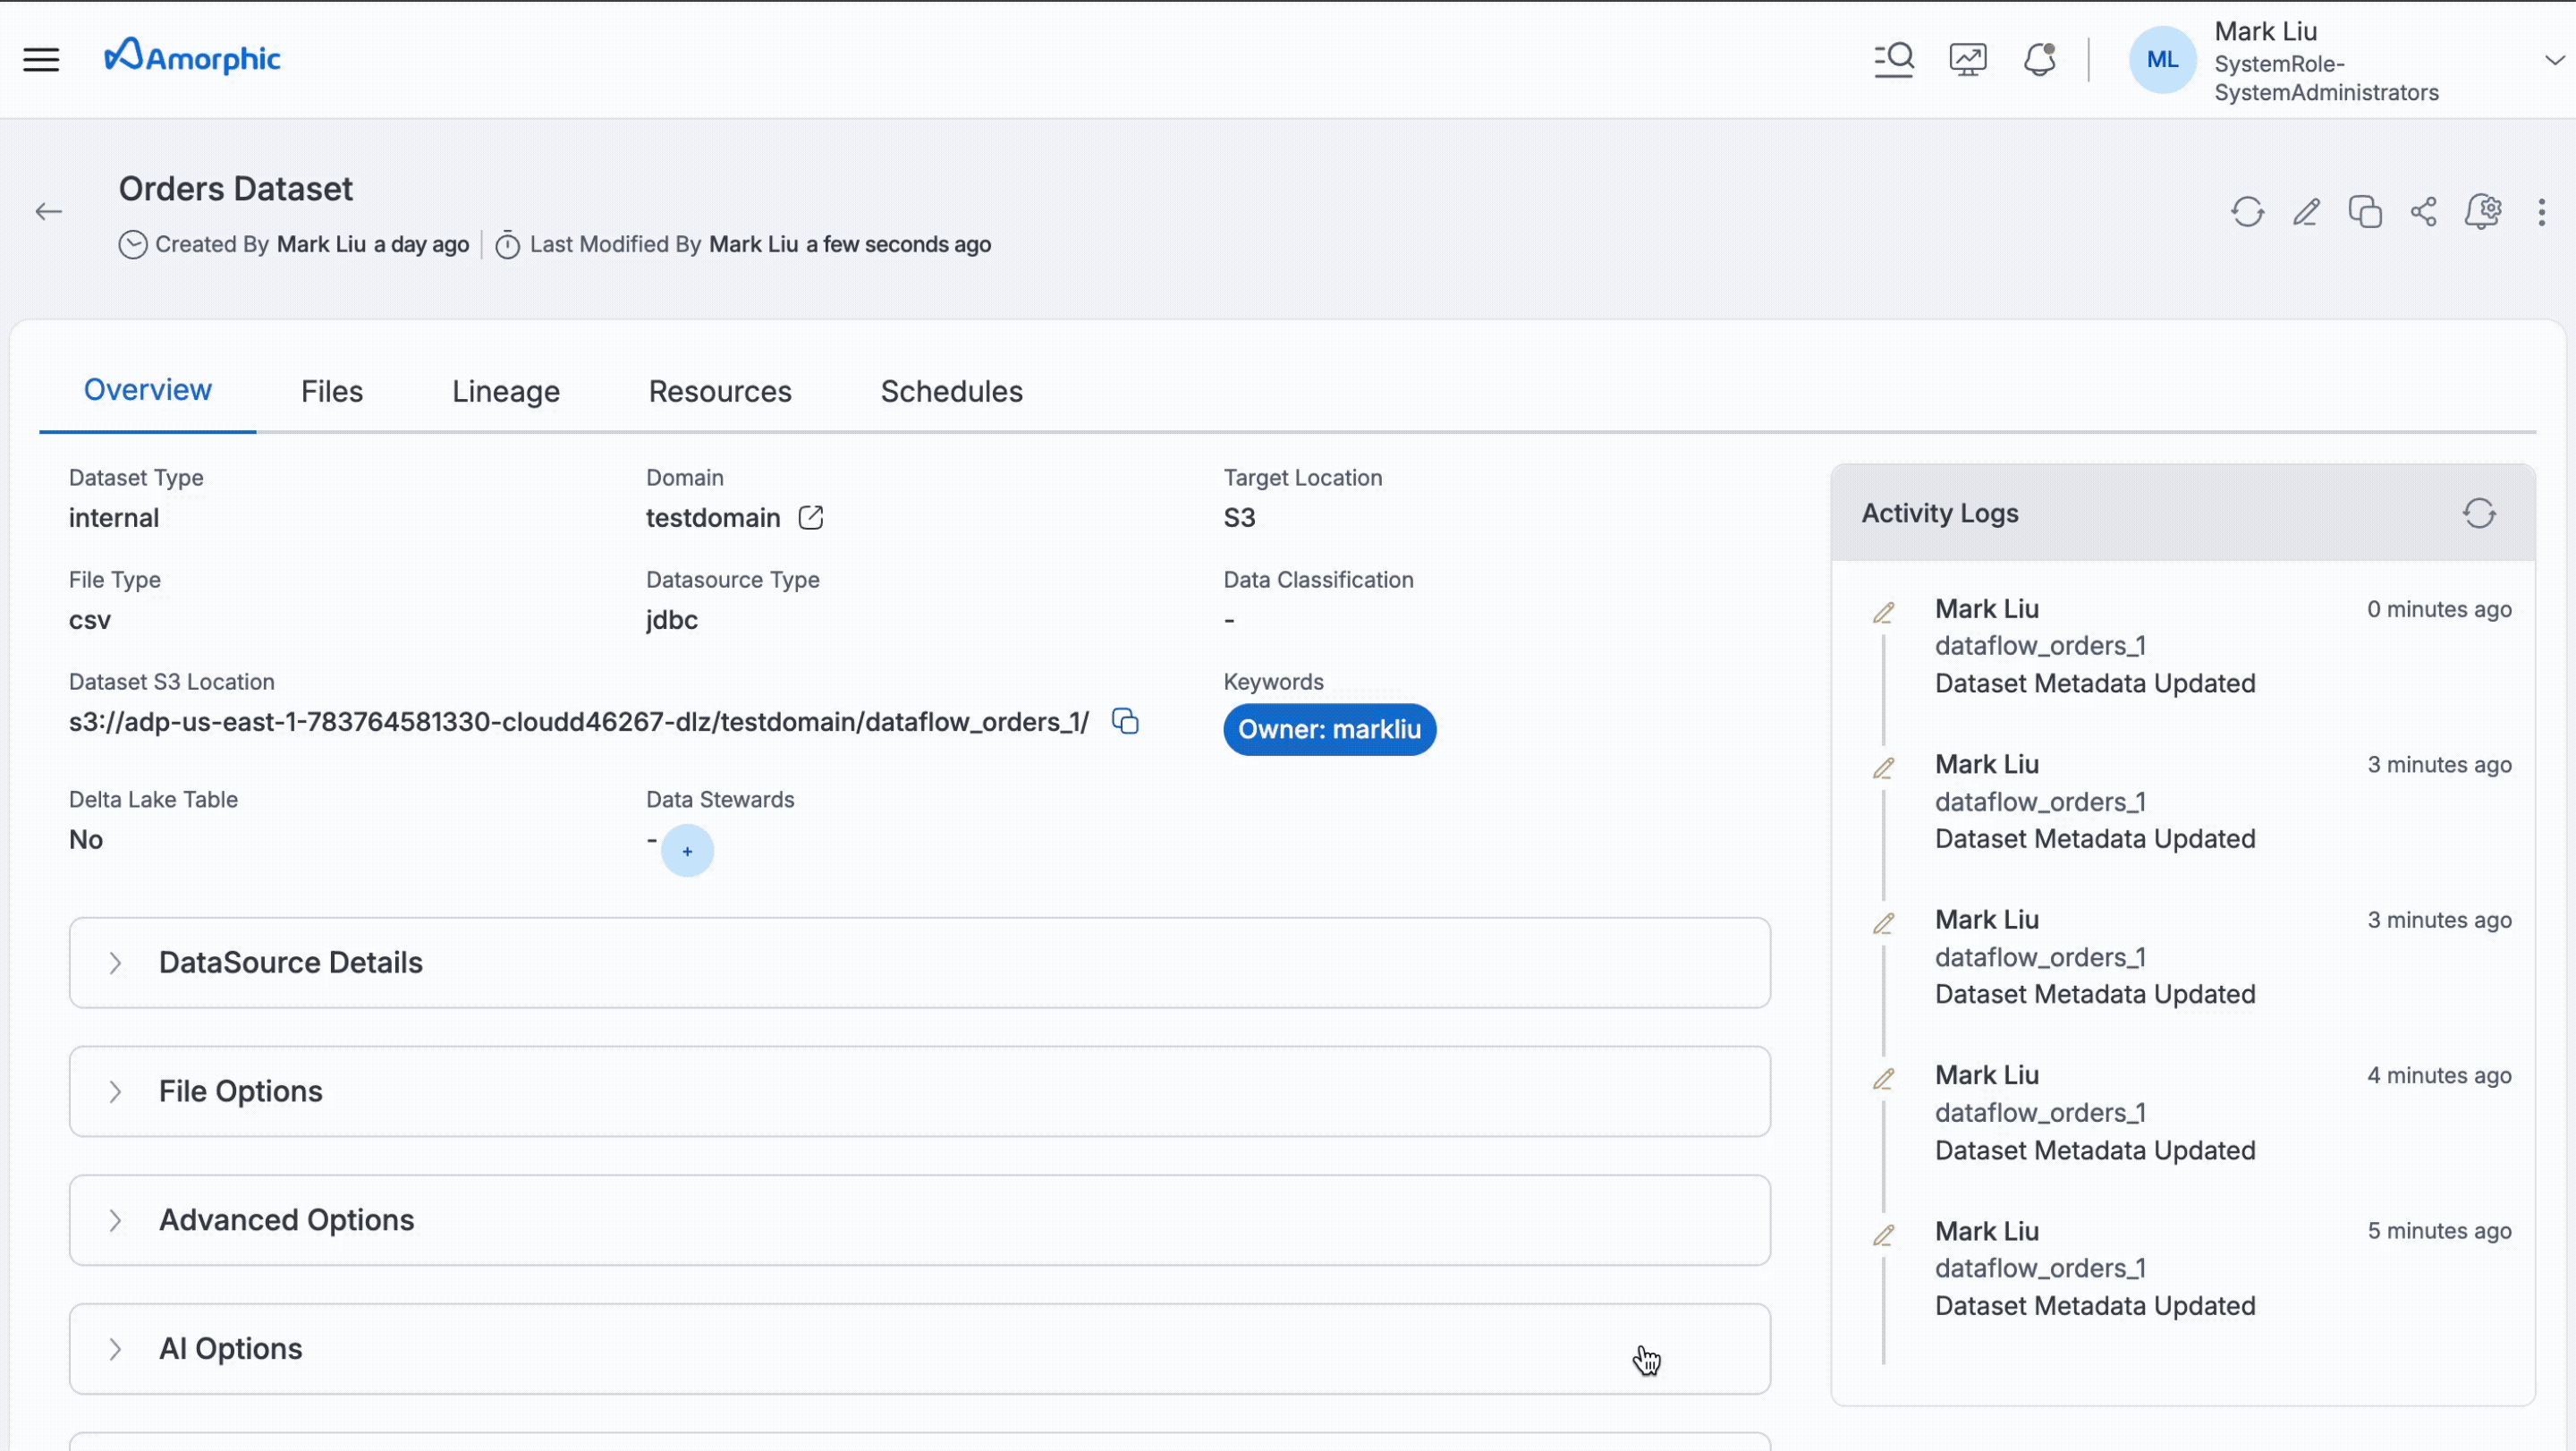2576x1451 pixels.
Task: Open the global search panel
Action: [1895, 59]
